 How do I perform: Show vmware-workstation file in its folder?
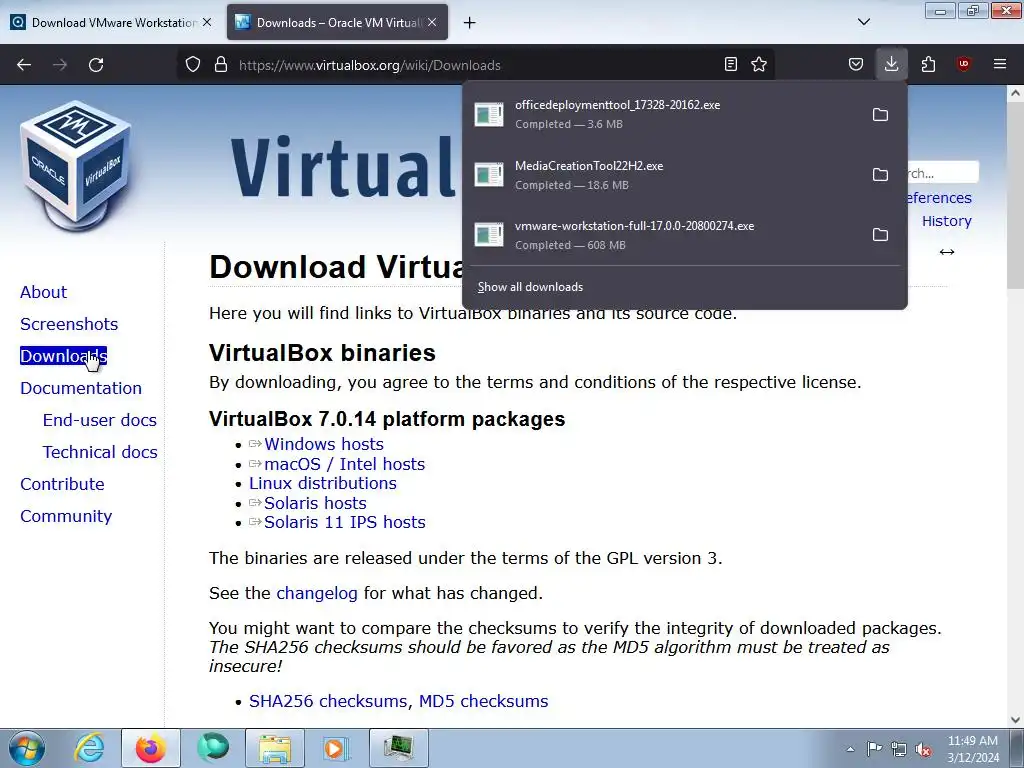880,235
